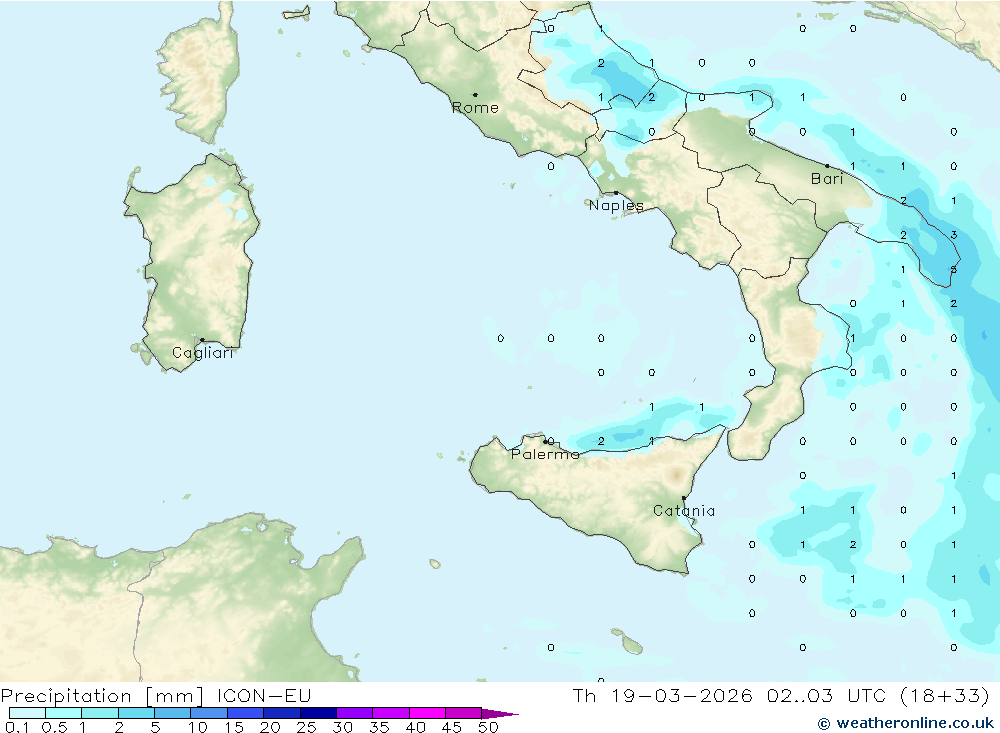Pick the 40–45 mm legend swatch
This screenshot has width=1000, height=733.
tap(427, 713)
